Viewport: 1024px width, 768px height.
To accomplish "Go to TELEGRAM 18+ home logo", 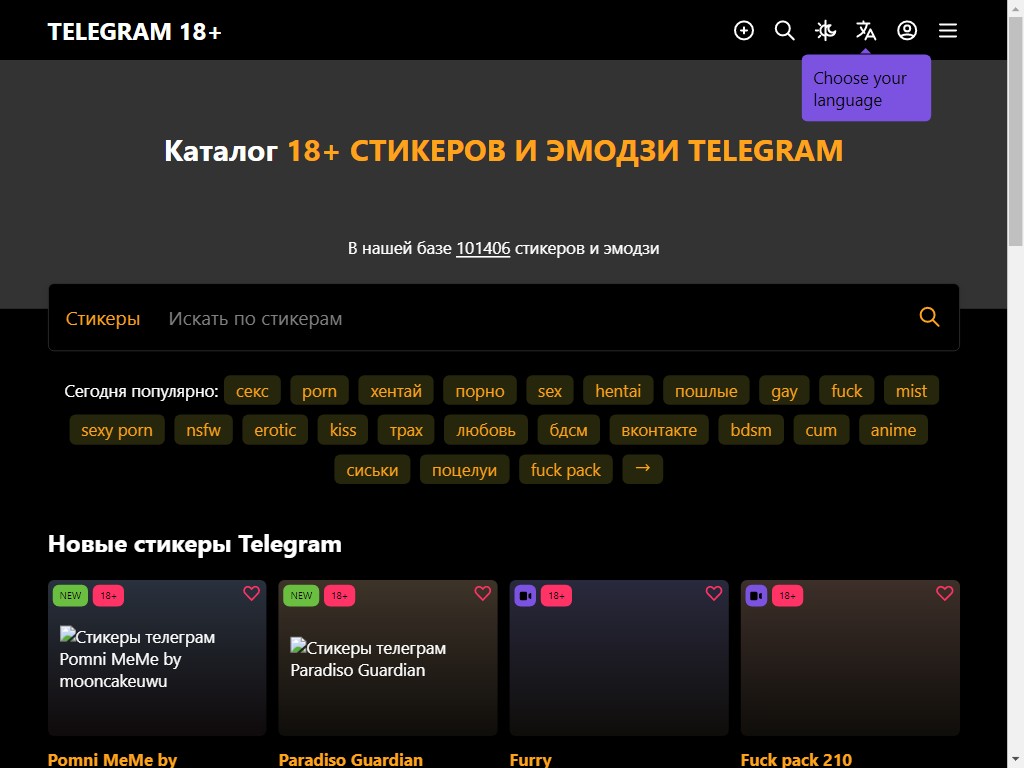I will pos(135,31).
